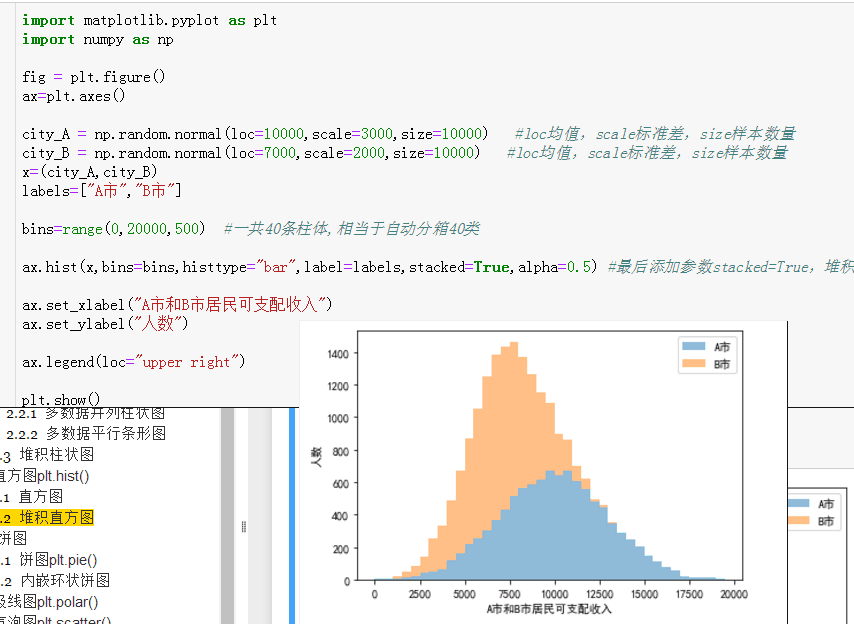Click the 'city_A = np.random.normal' code line

(x=255, y=134)
